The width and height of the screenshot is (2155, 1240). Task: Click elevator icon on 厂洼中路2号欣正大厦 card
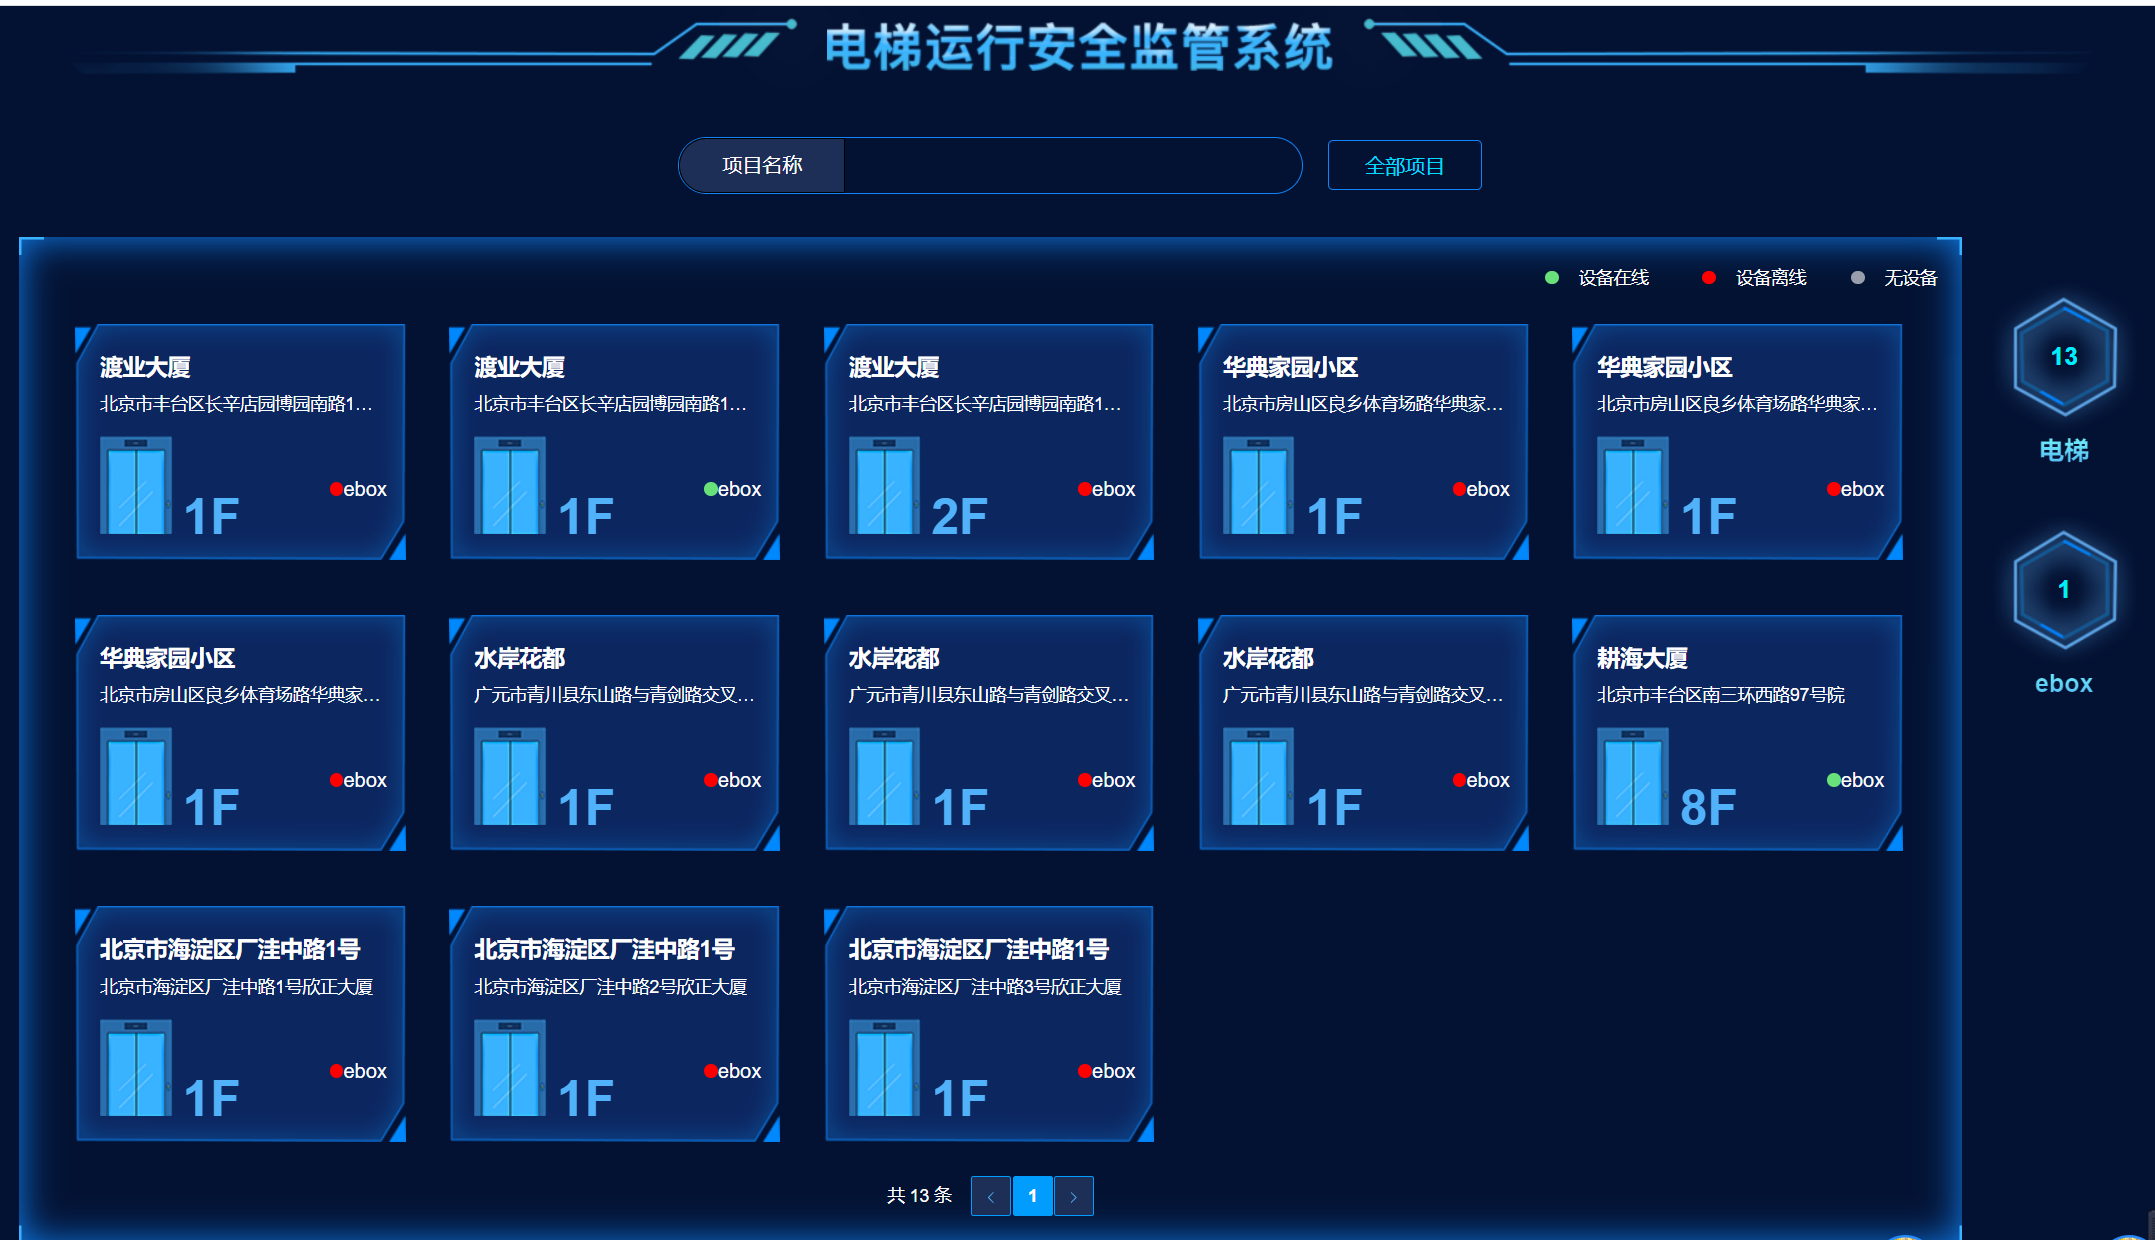510,1067
